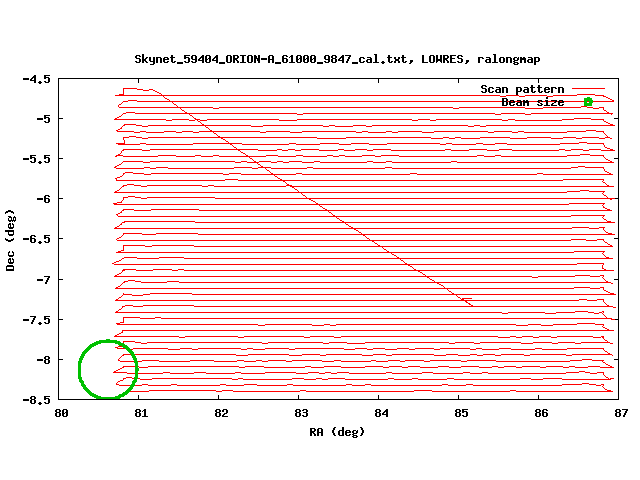Click the 'Beam size' legend label
The height and width of the screenshot is (480, 640).
coord(533,102)
